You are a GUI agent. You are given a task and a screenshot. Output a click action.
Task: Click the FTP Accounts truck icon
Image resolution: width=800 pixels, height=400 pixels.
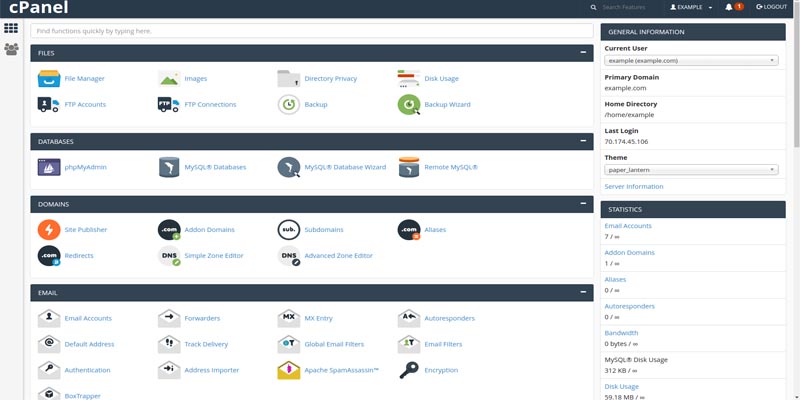coord(48,105)
